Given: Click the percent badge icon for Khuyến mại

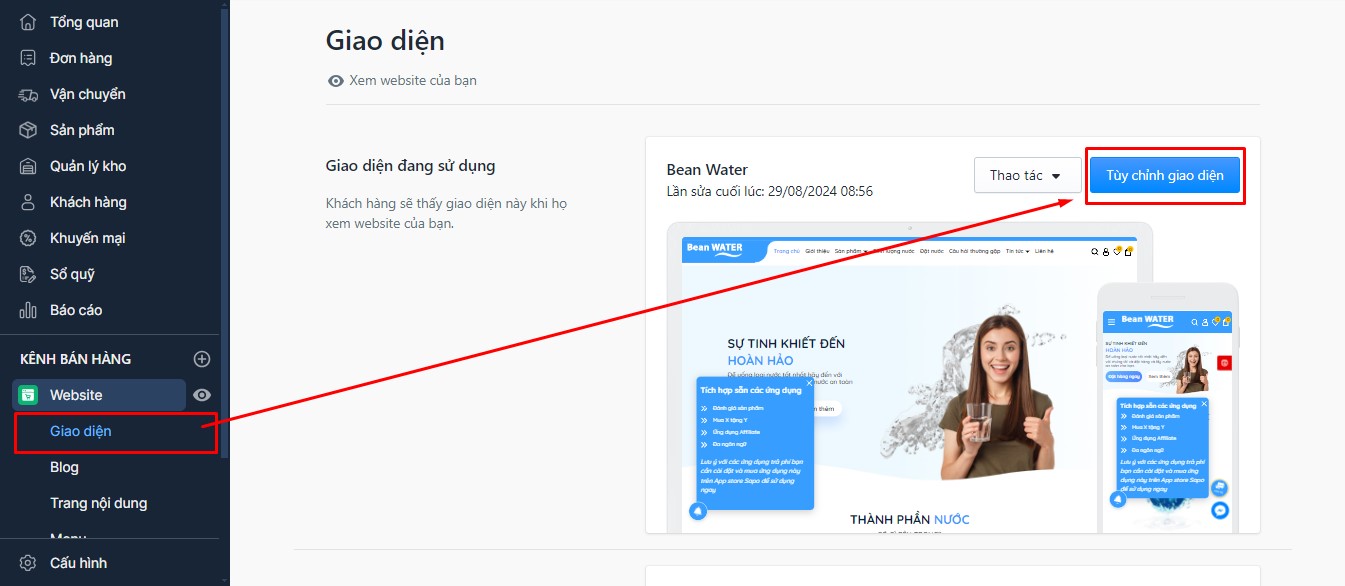Looking at the screenshot, I should coord(28,238).
